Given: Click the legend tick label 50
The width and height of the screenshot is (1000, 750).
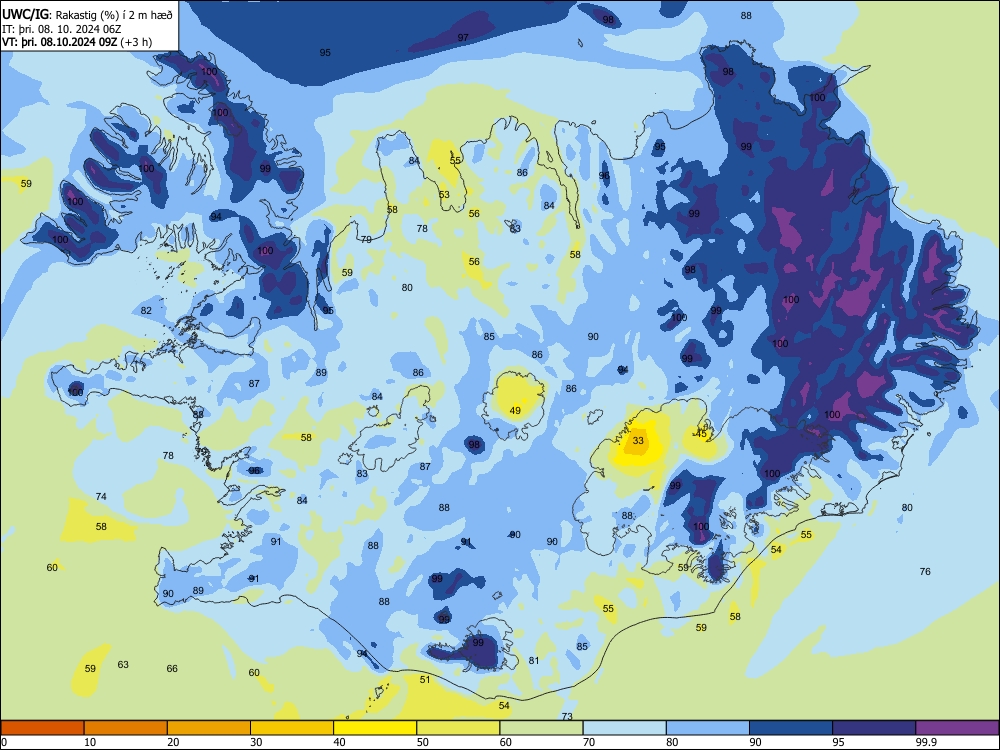Looking at the screenshot, I should click(423, 742).
